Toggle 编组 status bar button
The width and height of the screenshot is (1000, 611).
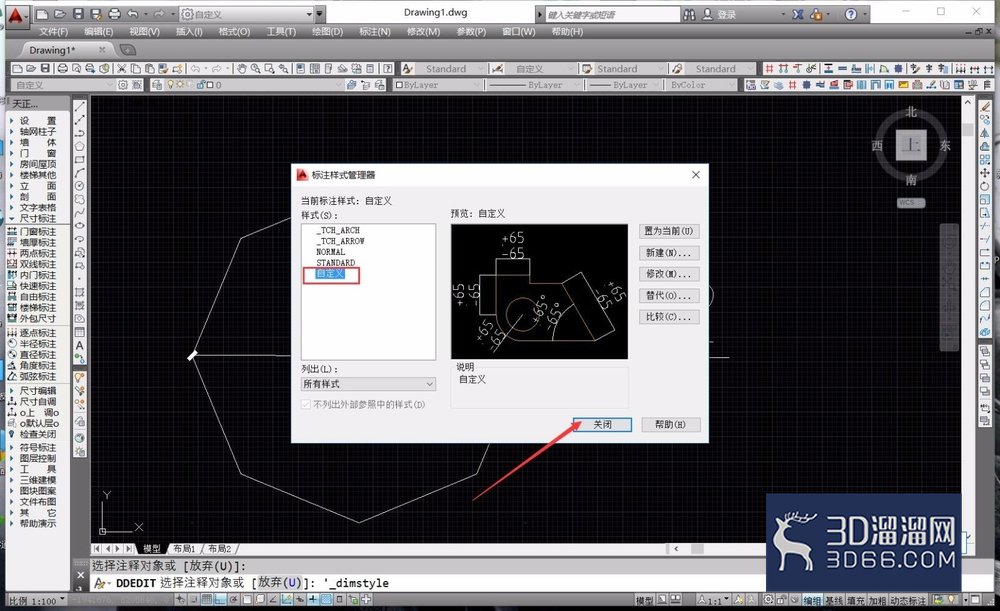point(812,600)
